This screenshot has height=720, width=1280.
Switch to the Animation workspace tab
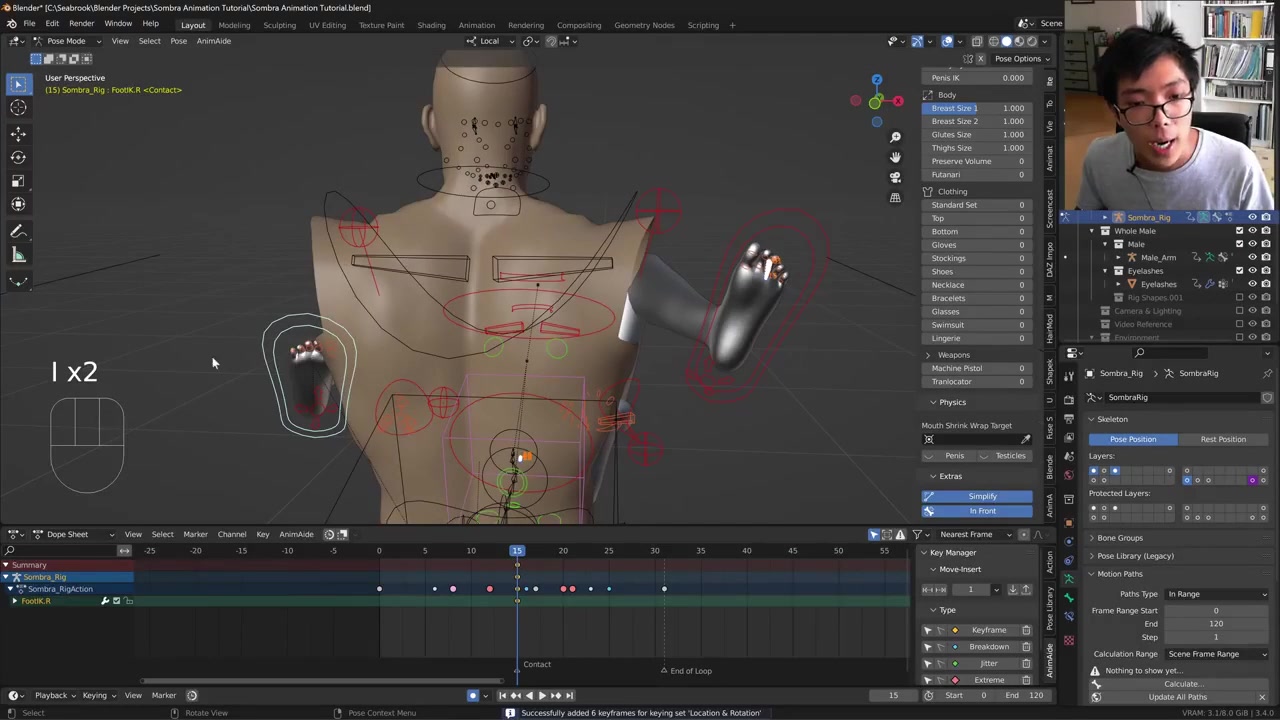click(476, 25)
